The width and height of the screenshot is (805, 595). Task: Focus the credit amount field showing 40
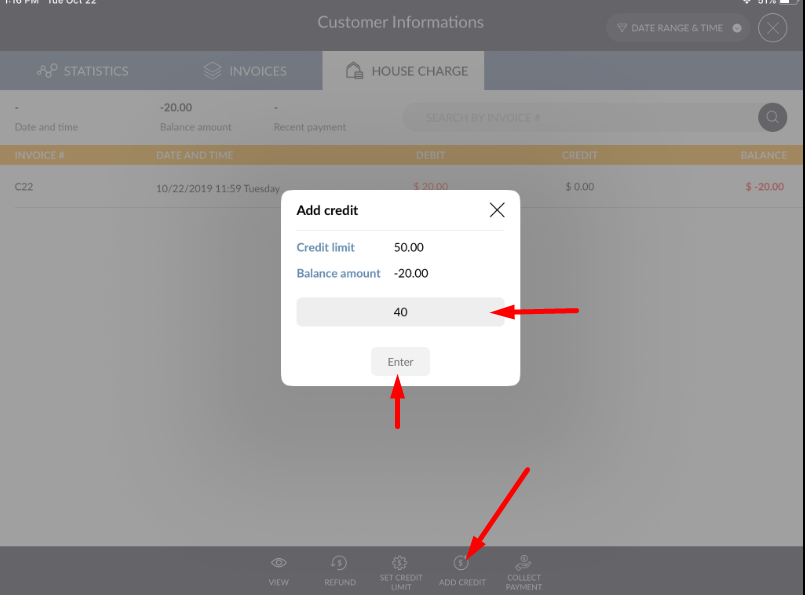coord(400,312)
